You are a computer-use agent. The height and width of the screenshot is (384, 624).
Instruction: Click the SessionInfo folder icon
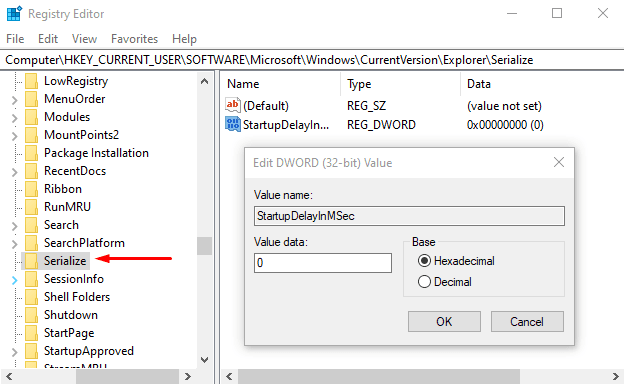(x=31, y=279)
